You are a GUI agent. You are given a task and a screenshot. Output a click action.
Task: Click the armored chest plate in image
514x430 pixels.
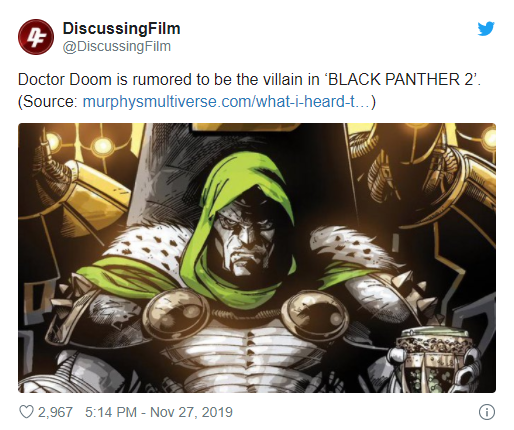[x=248, y=353]
